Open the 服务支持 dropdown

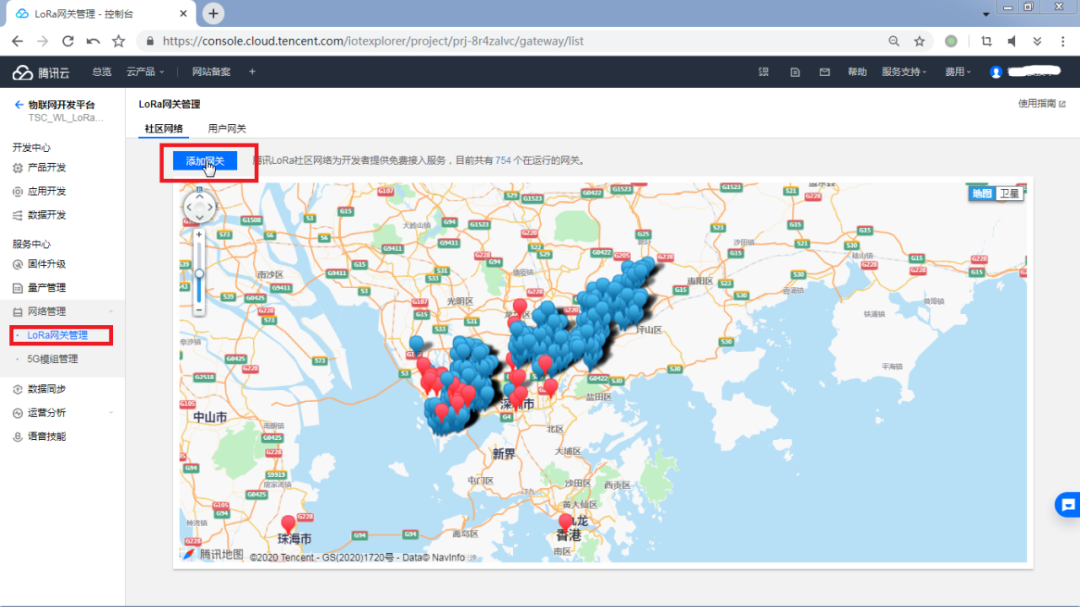click(x=904, y=72)
